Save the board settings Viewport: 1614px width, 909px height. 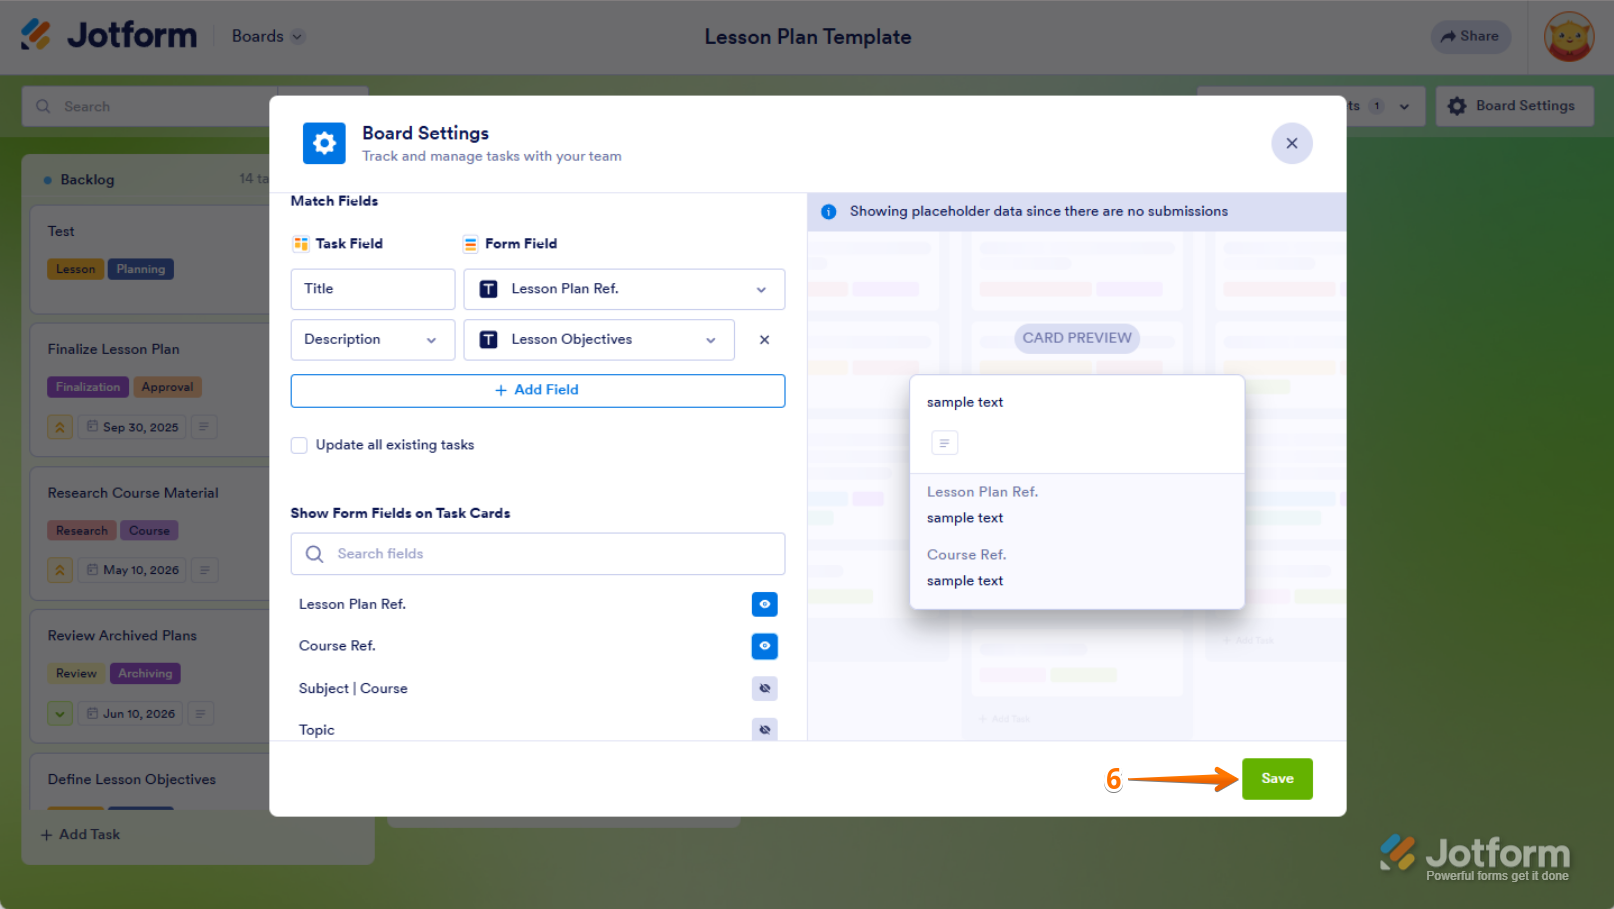[x=1277, y=779]
